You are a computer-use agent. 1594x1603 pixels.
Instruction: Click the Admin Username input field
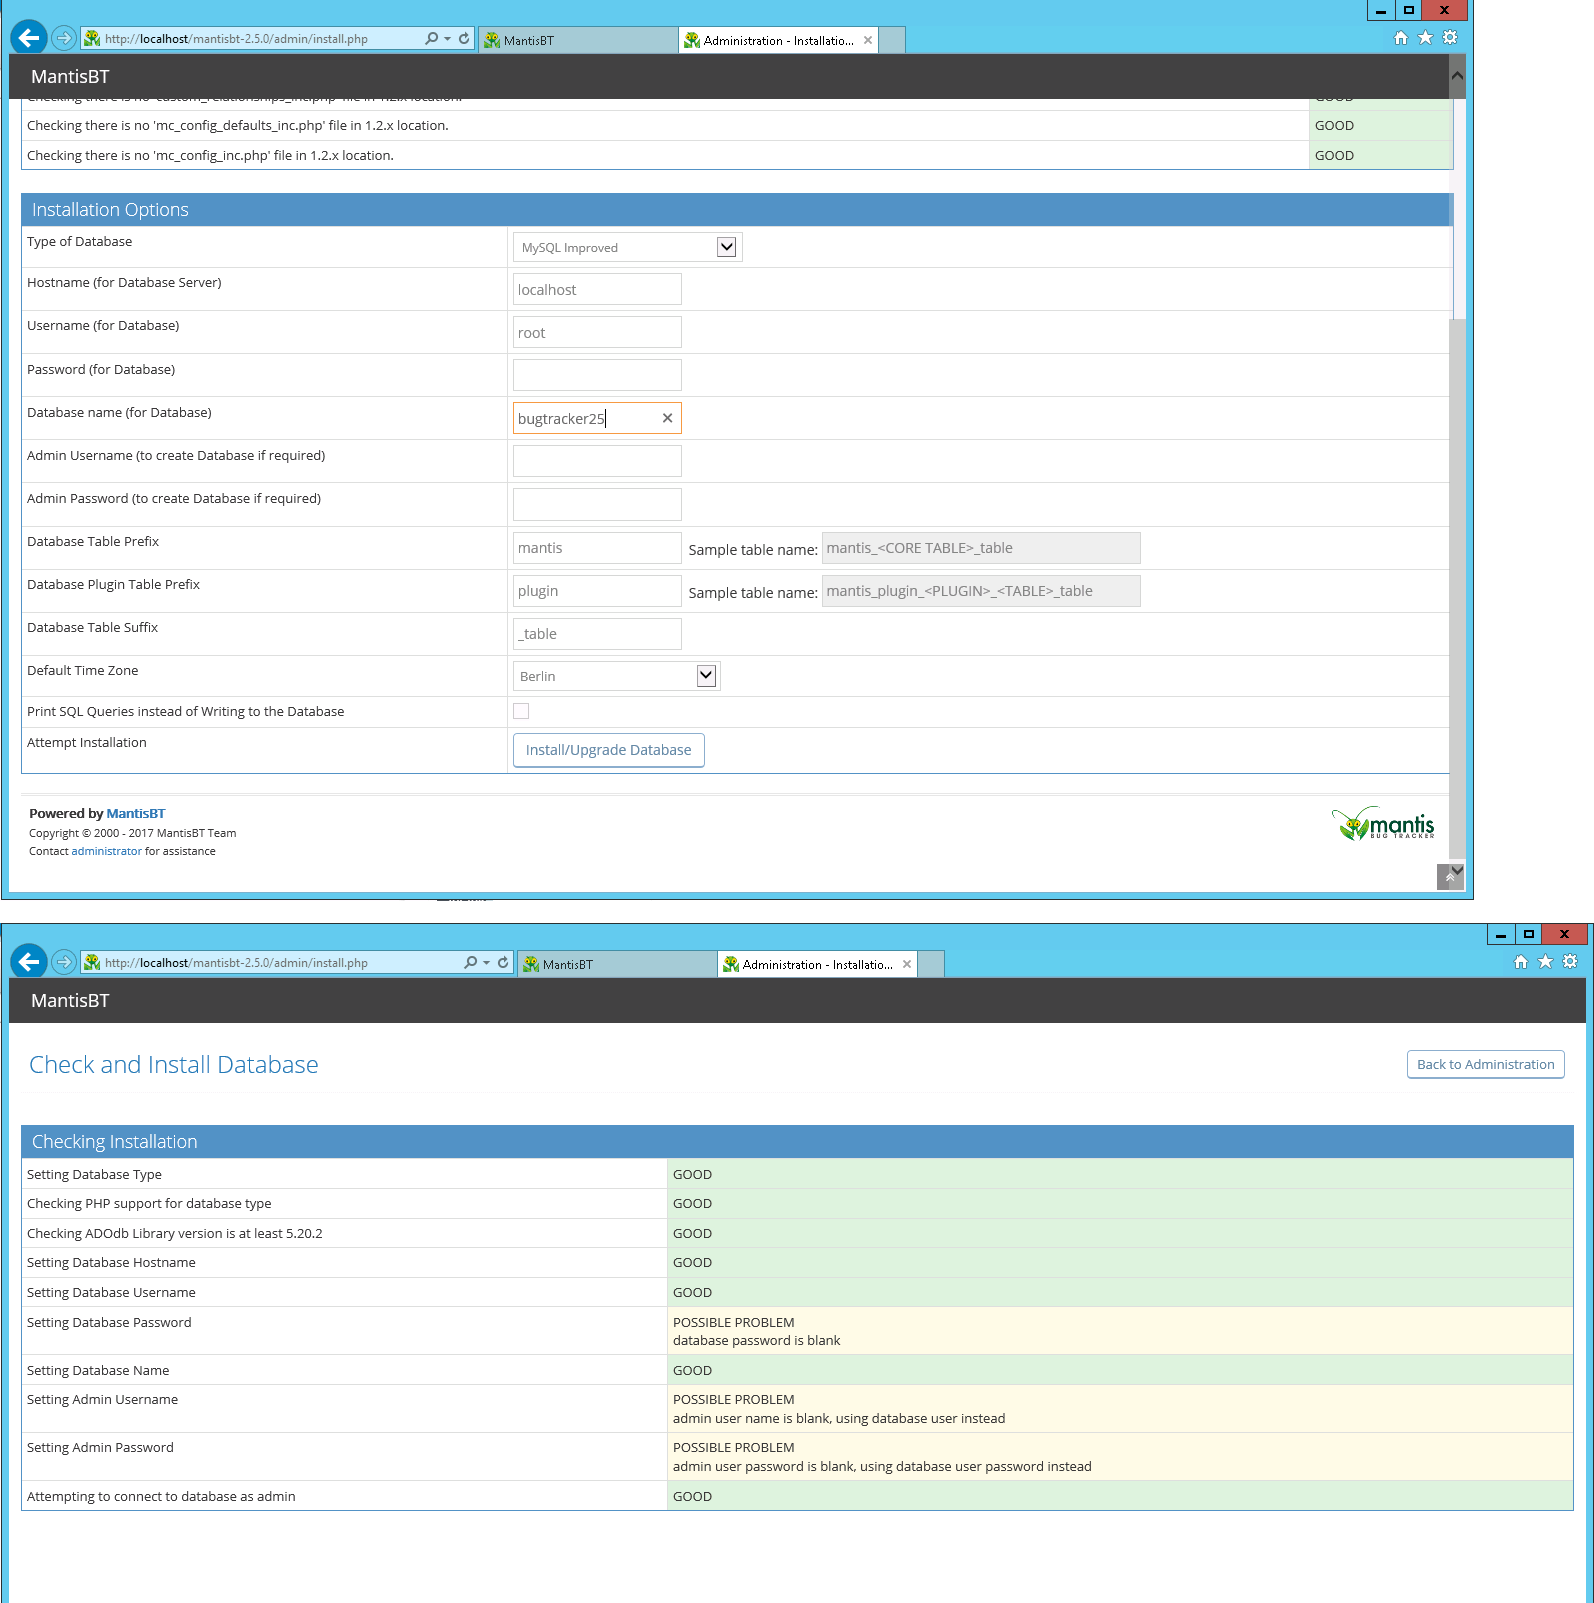[597, 461]
